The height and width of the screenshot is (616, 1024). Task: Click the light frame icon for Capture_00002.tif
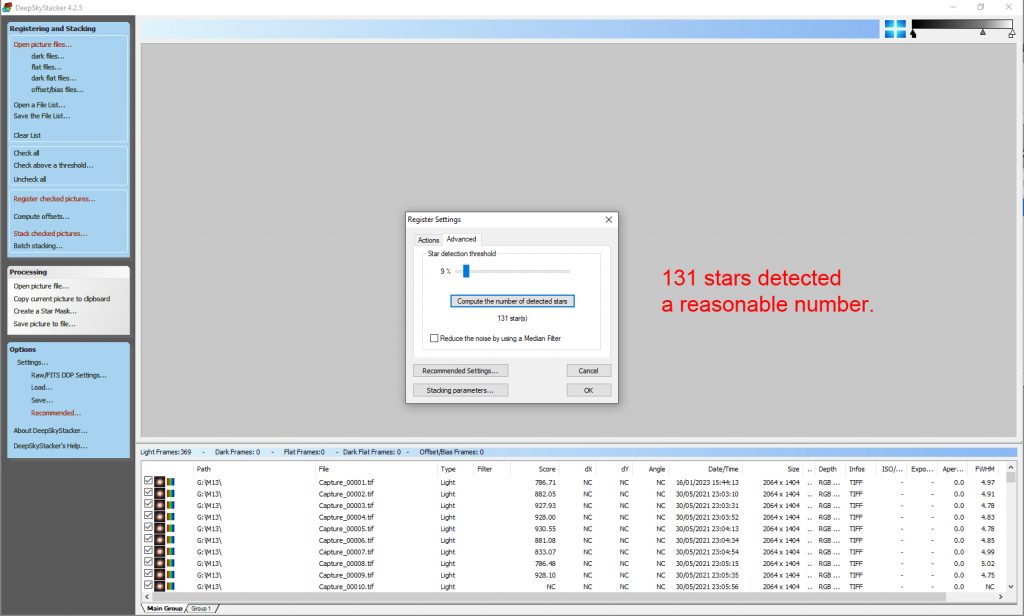click(x=159, y=494)
